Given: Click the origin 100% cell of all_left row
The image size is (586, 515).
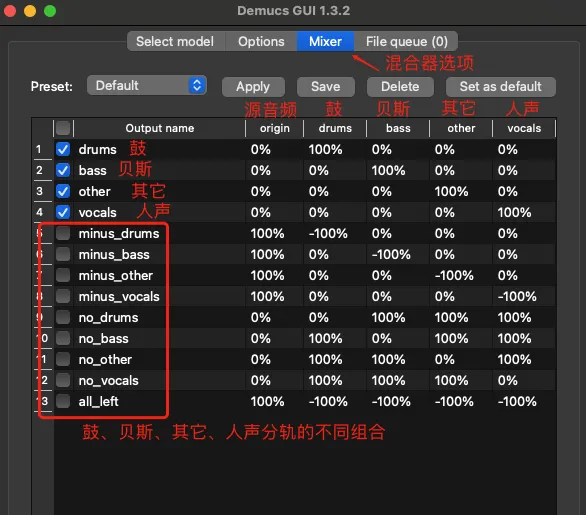Looking at the screenshot, I should coord(267,401).
